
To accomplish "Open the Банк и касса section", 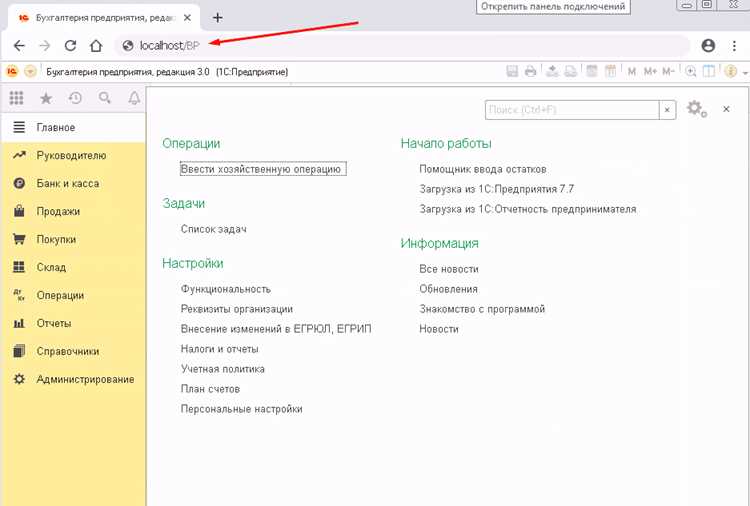I will tap(73, 183).
